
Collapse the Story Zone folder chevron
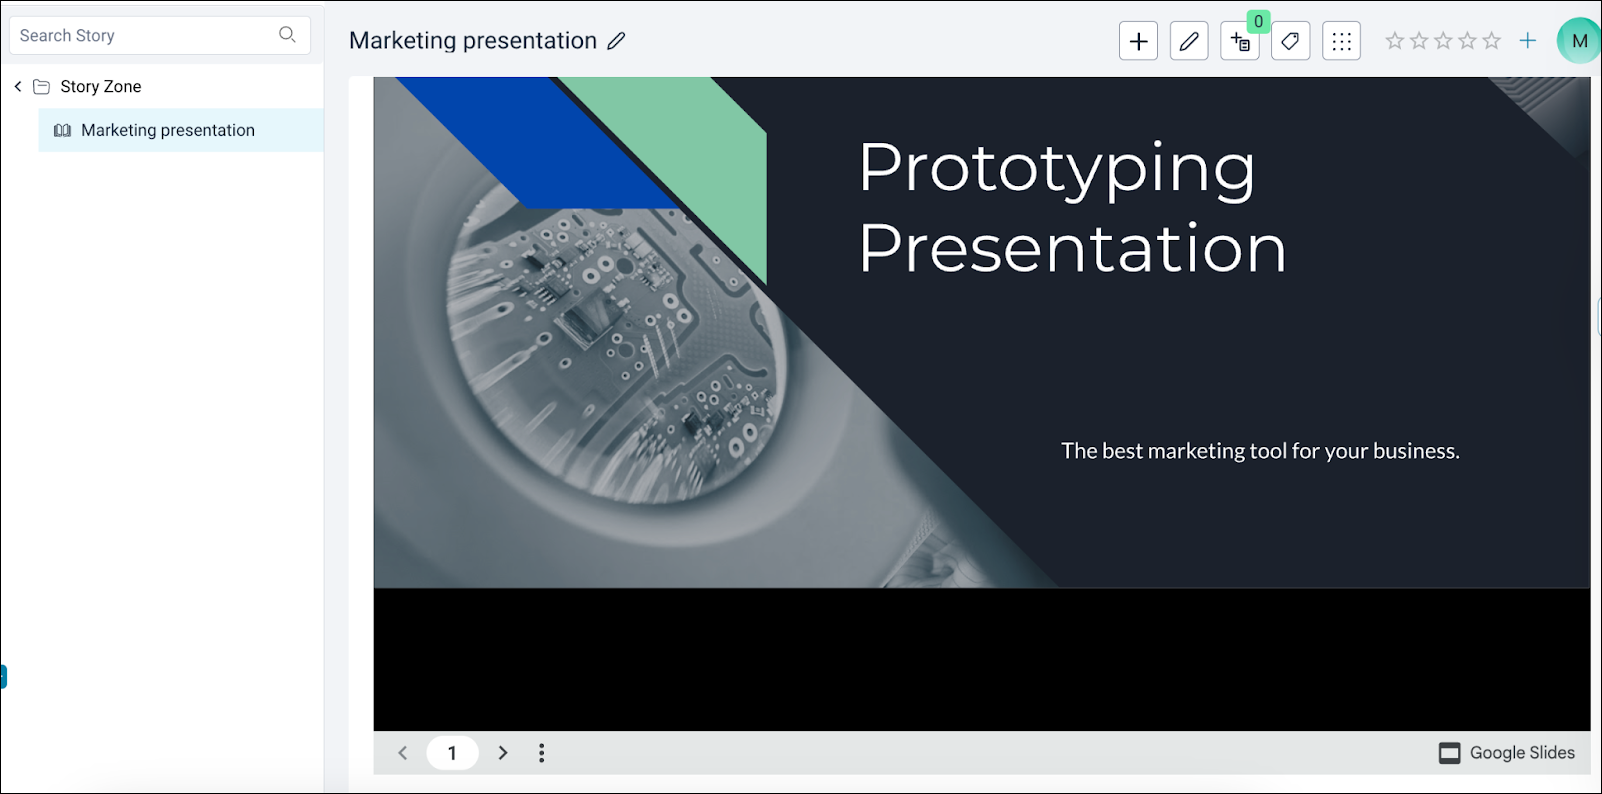coord(18,87)
